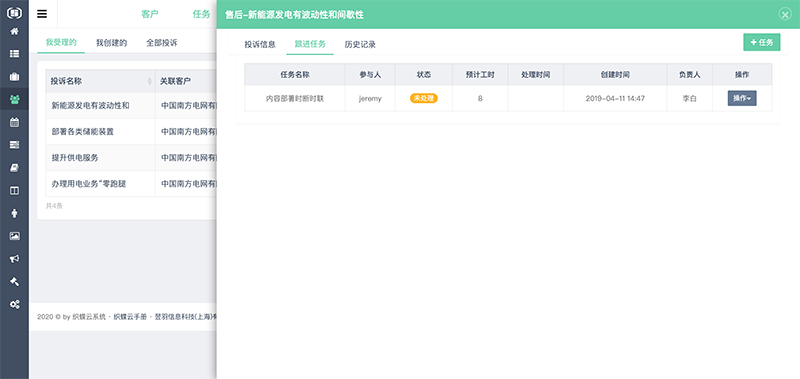
Task: Click the 任务名称 column header
Action: click(x=295, y=74)
